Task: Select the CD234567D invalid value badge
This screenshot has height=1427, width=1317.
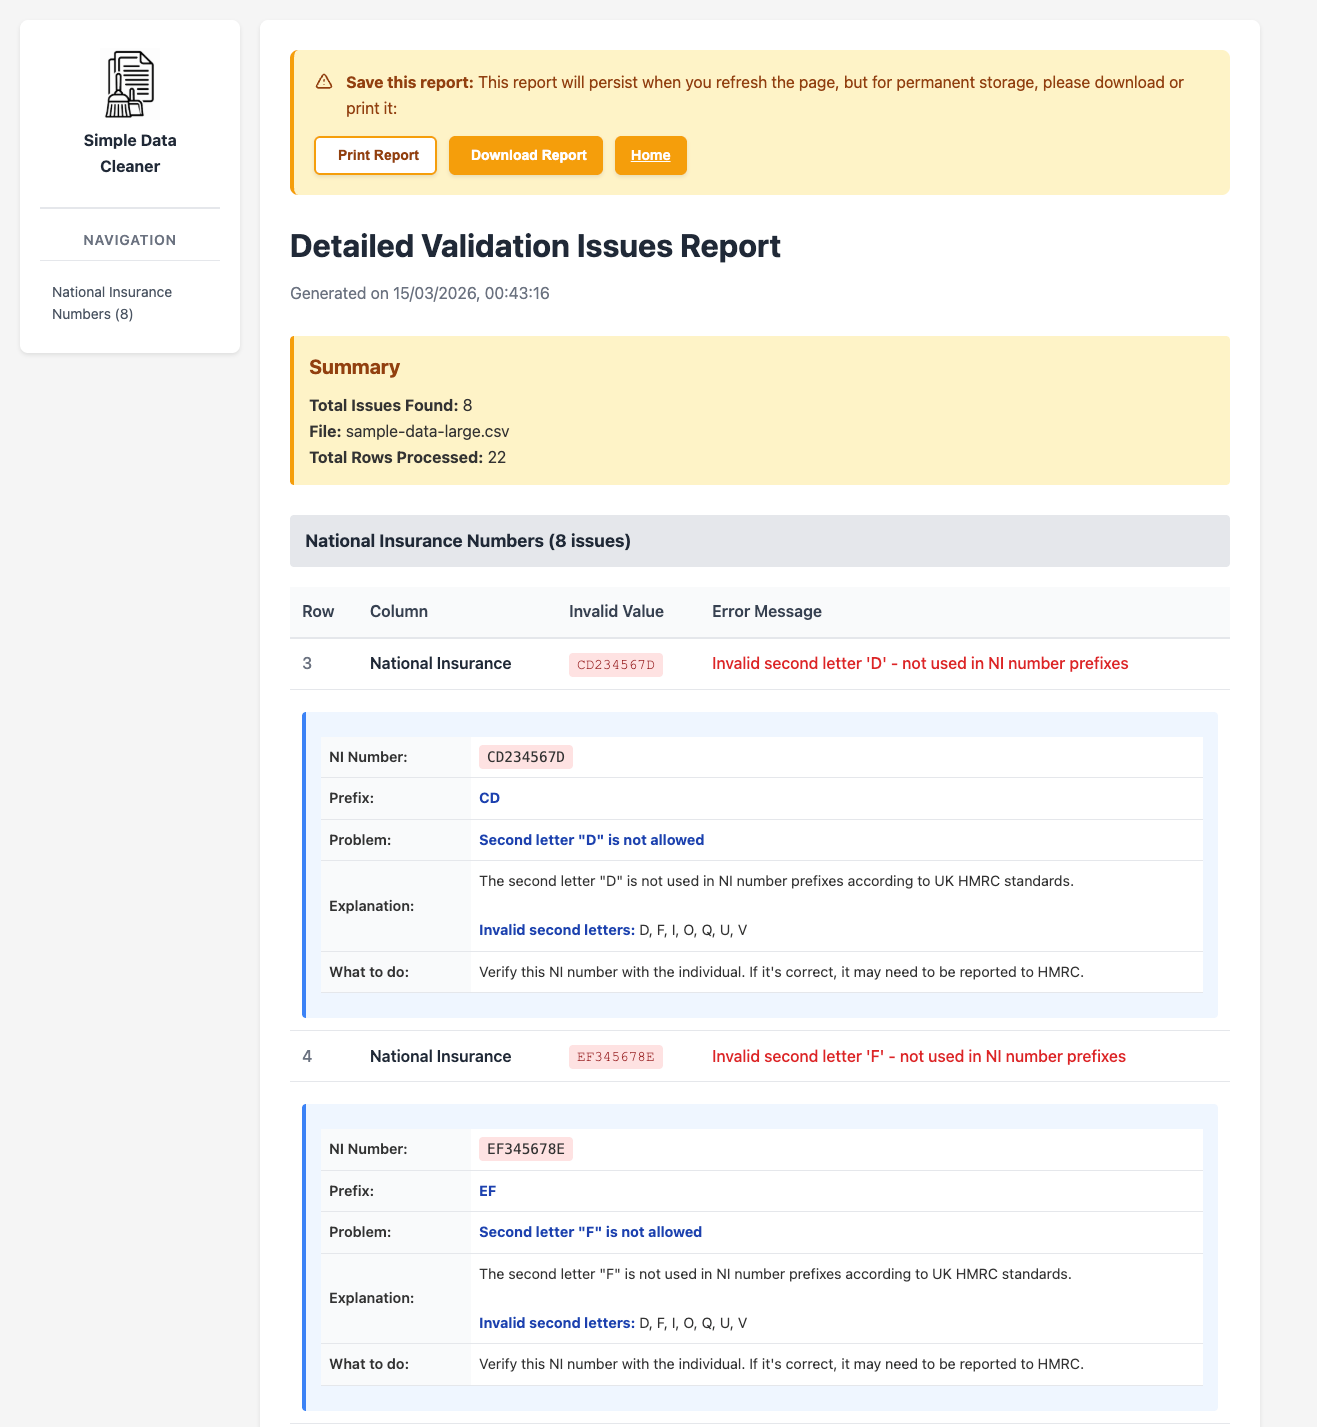Action: pos(615,663)
